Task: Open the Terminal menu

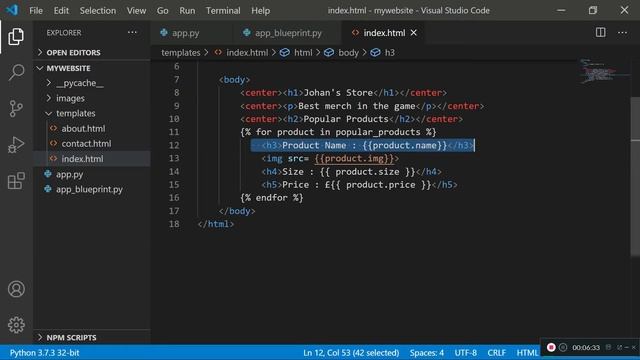Action: (x=223, y=11)
